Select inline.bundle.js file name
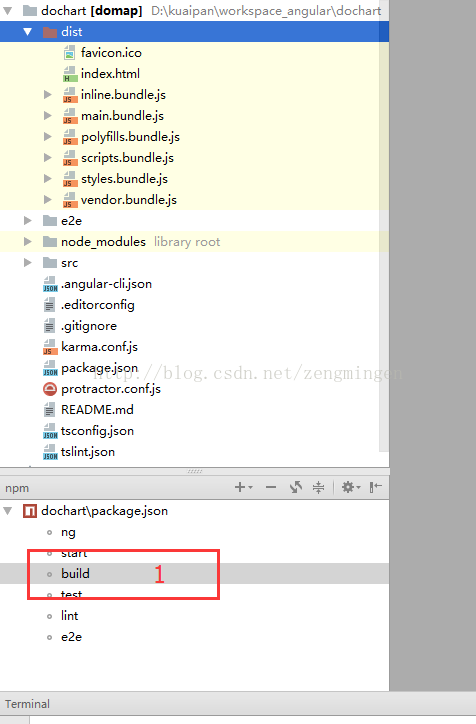The width and height of the screenshot is (476, 724). pyautogui.click(x=123, y=95)
